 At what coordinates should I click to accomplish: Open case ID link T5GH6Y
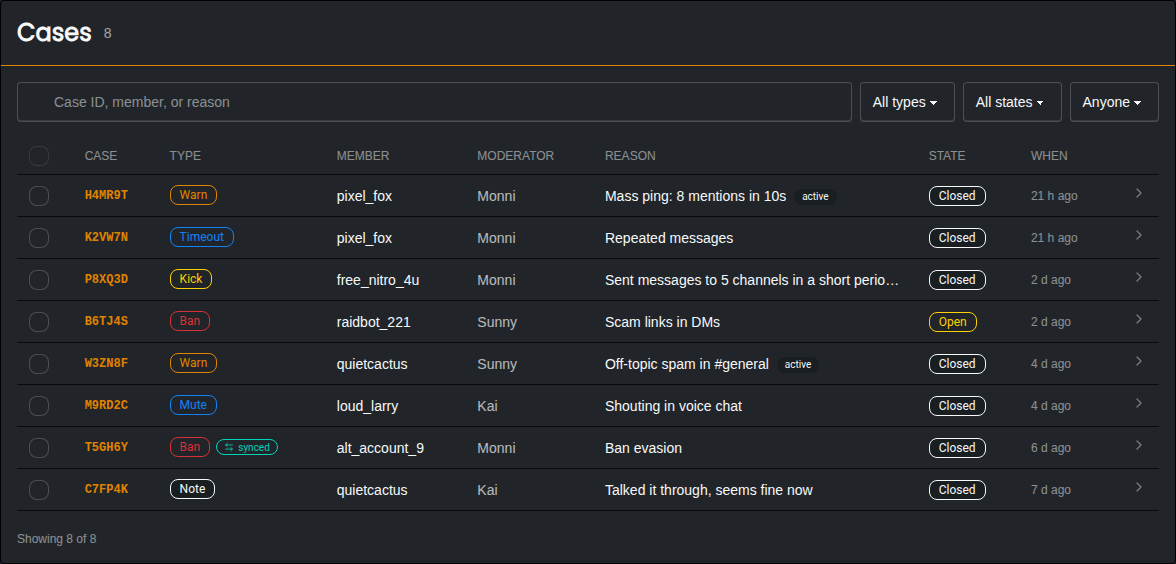pyautogui.click(x=106, y=447)
